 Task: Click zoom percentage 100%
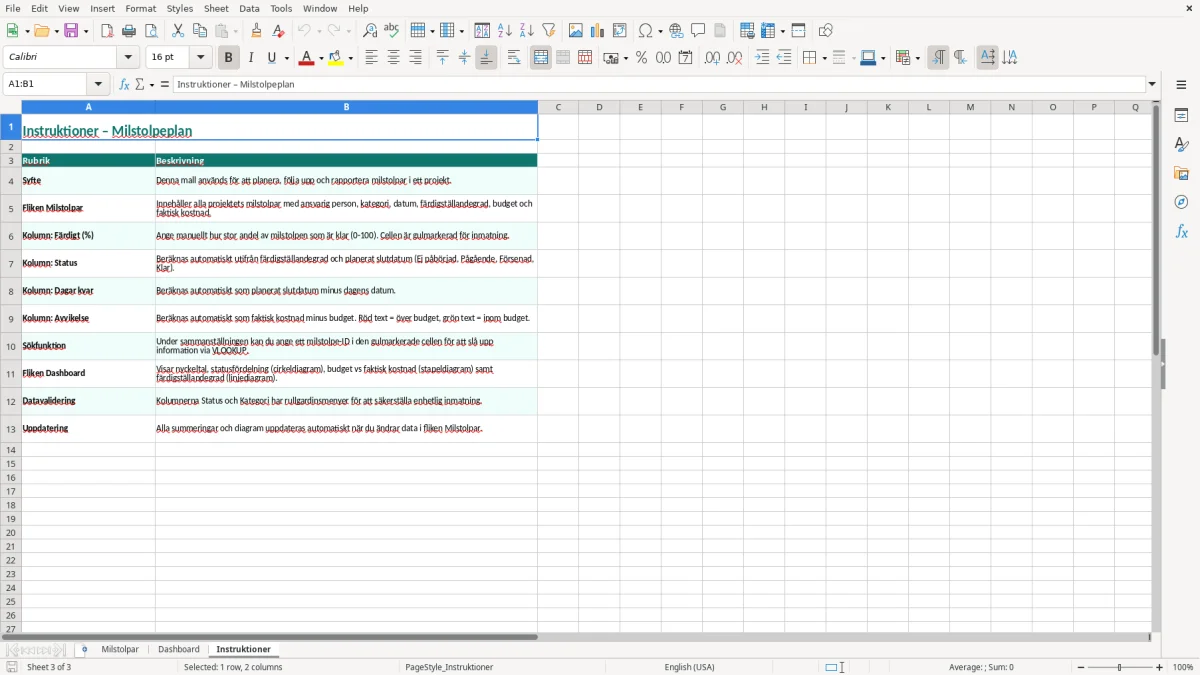pyautogui.click(x=1183, y=667)
